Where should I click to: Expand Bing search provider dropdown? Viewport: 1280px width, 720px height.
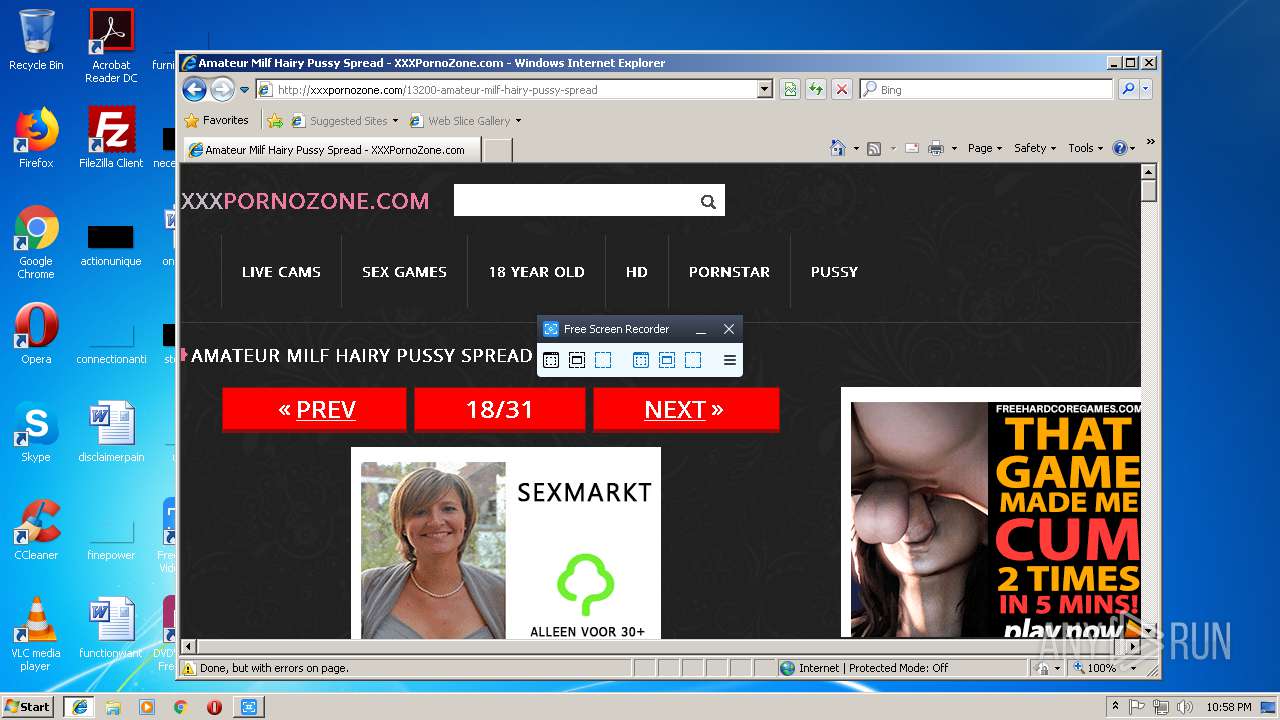point(1146,89)
